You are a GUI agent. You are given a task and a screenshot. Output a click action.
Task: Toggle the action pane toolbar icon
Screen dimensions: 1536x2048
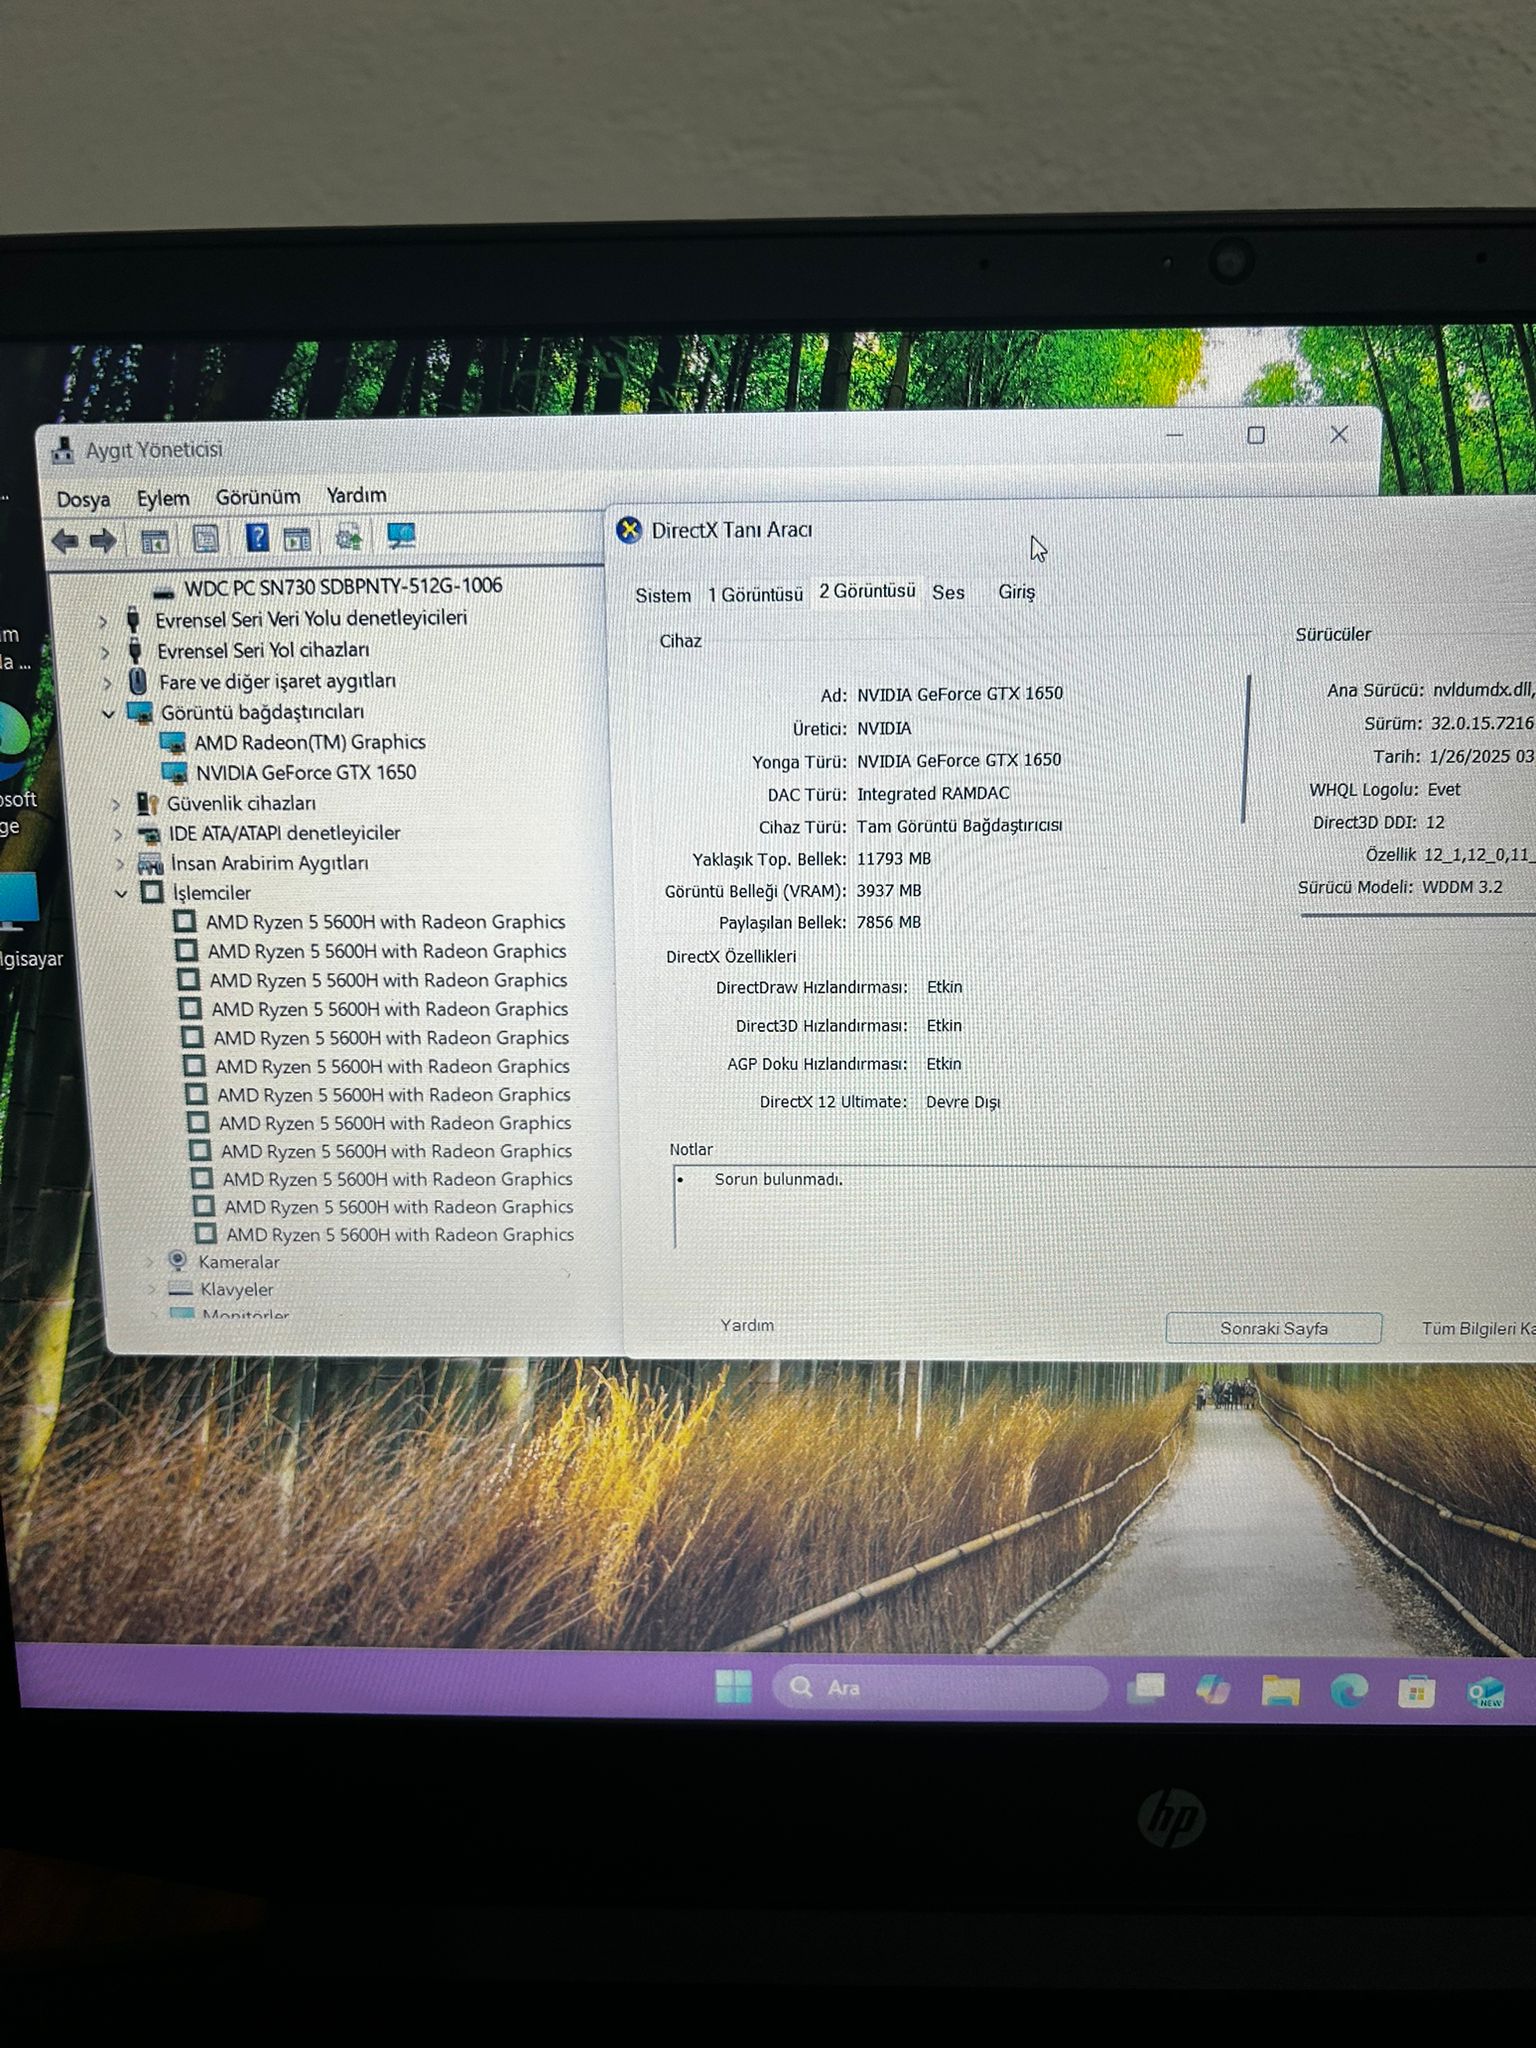click(297, 539)
